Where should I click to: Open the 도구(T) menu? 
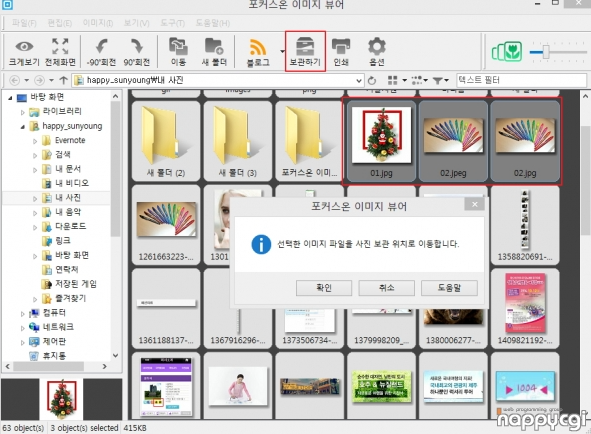pos(172,23)
